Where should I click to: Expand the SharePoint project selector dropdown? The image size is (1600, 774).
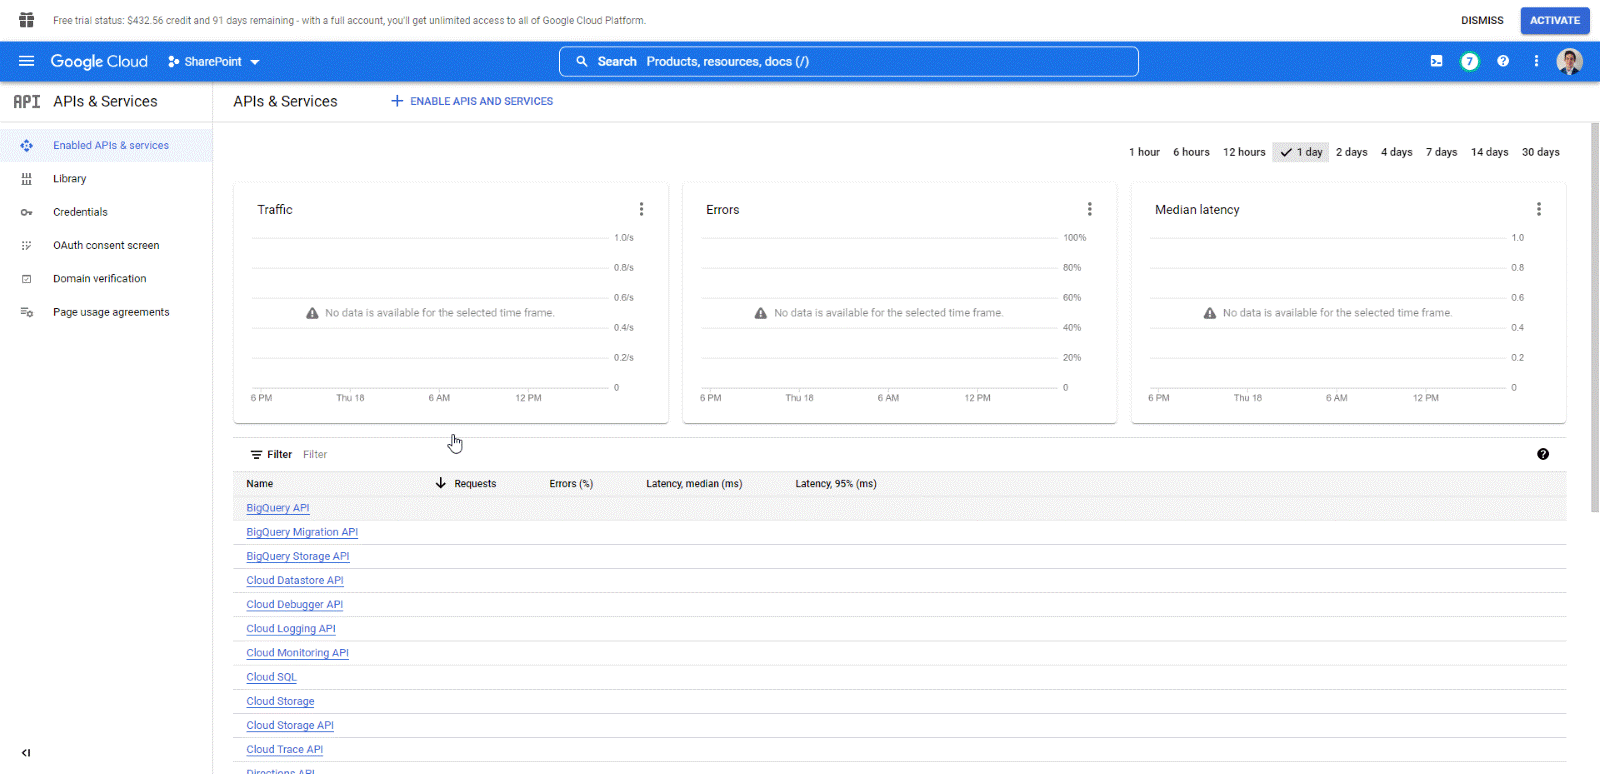(214, 62)
